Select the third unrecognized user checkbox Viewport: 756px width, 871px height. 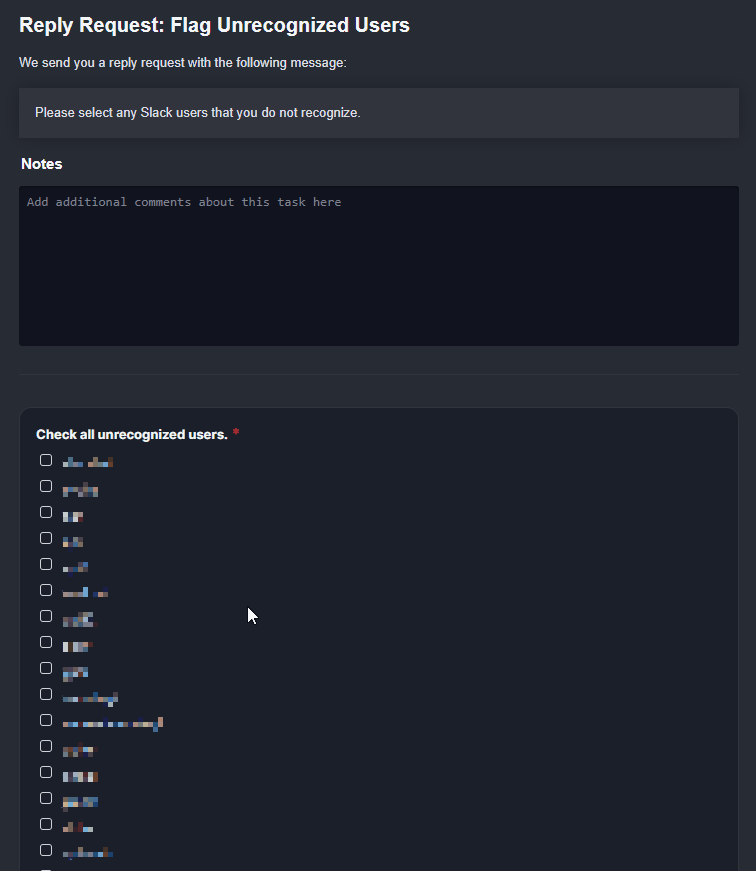click(46, 511)
